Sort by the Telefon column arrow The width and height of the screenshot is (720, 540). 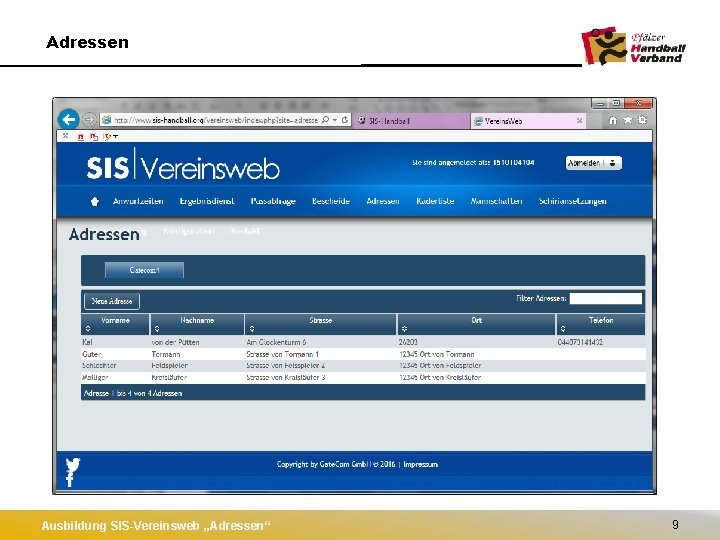tap(563, 329)
